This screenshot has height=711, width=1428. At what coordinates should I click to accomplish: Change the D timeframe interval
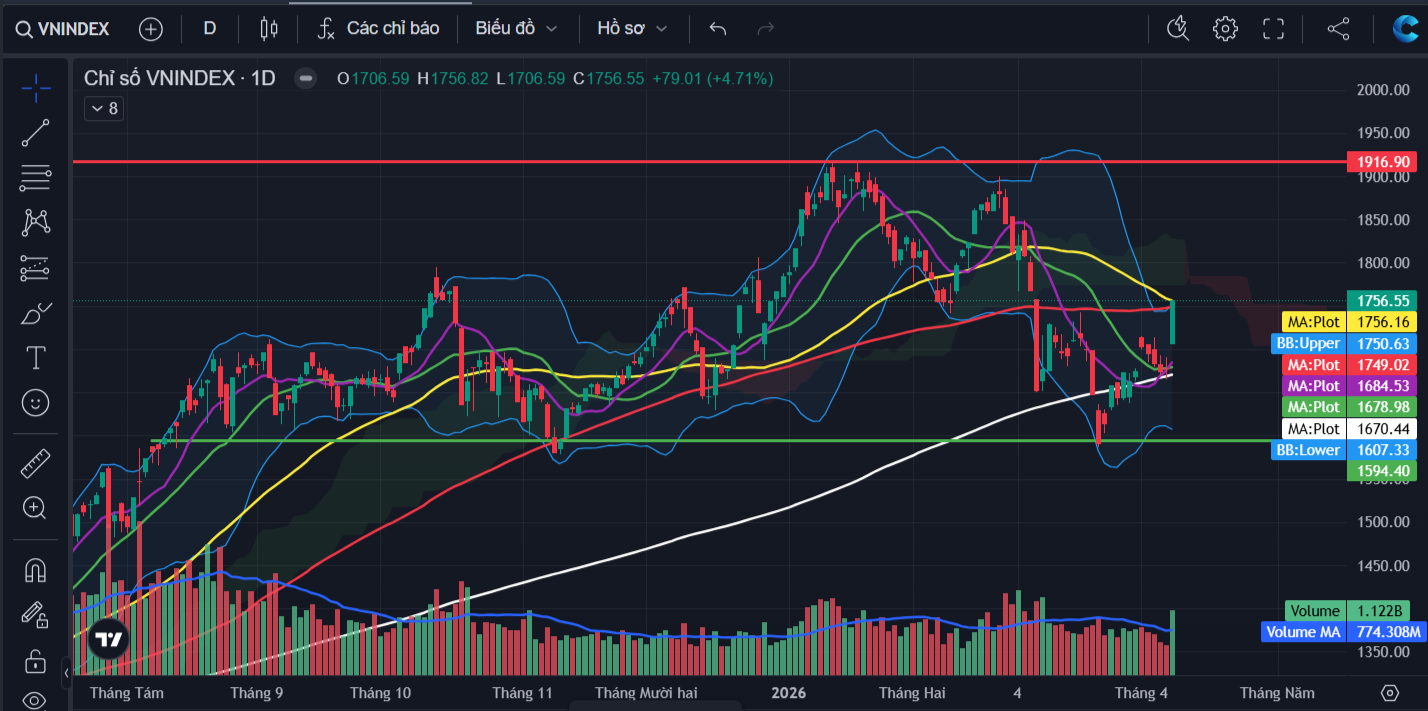pyautogui.click(x=210, y=29)
